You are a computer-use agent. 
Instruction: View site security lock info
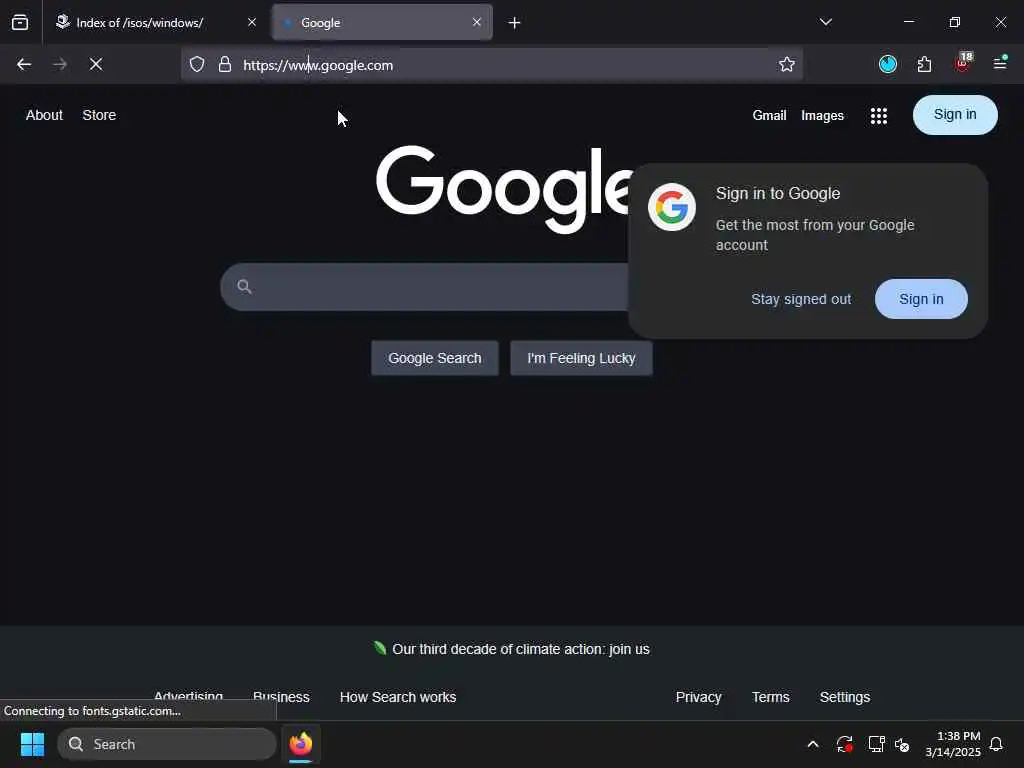coord(225,64)
